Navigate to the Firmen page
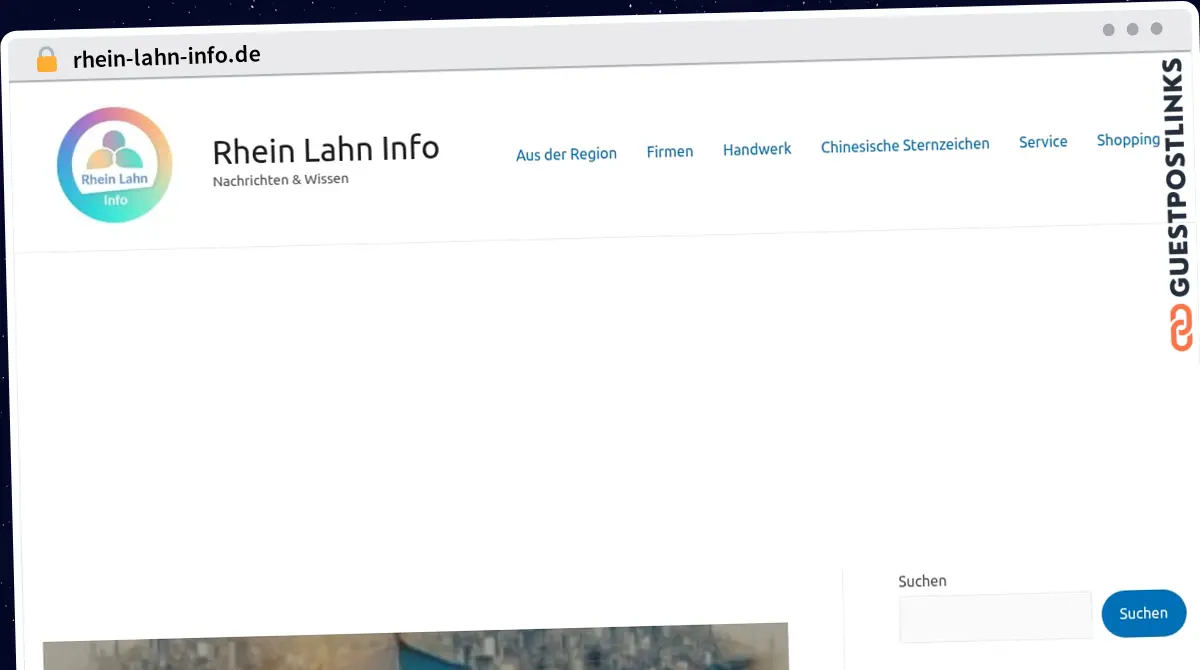The height and width of the screenshot is (670, 1200). [x=670, y=150]
